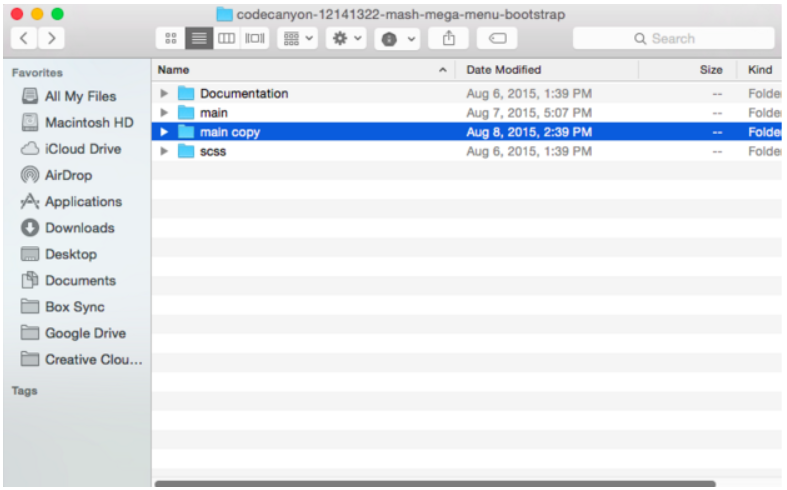Click the Documentation folder name
This screenshot has width=787, height=490.
click(244, 93)
